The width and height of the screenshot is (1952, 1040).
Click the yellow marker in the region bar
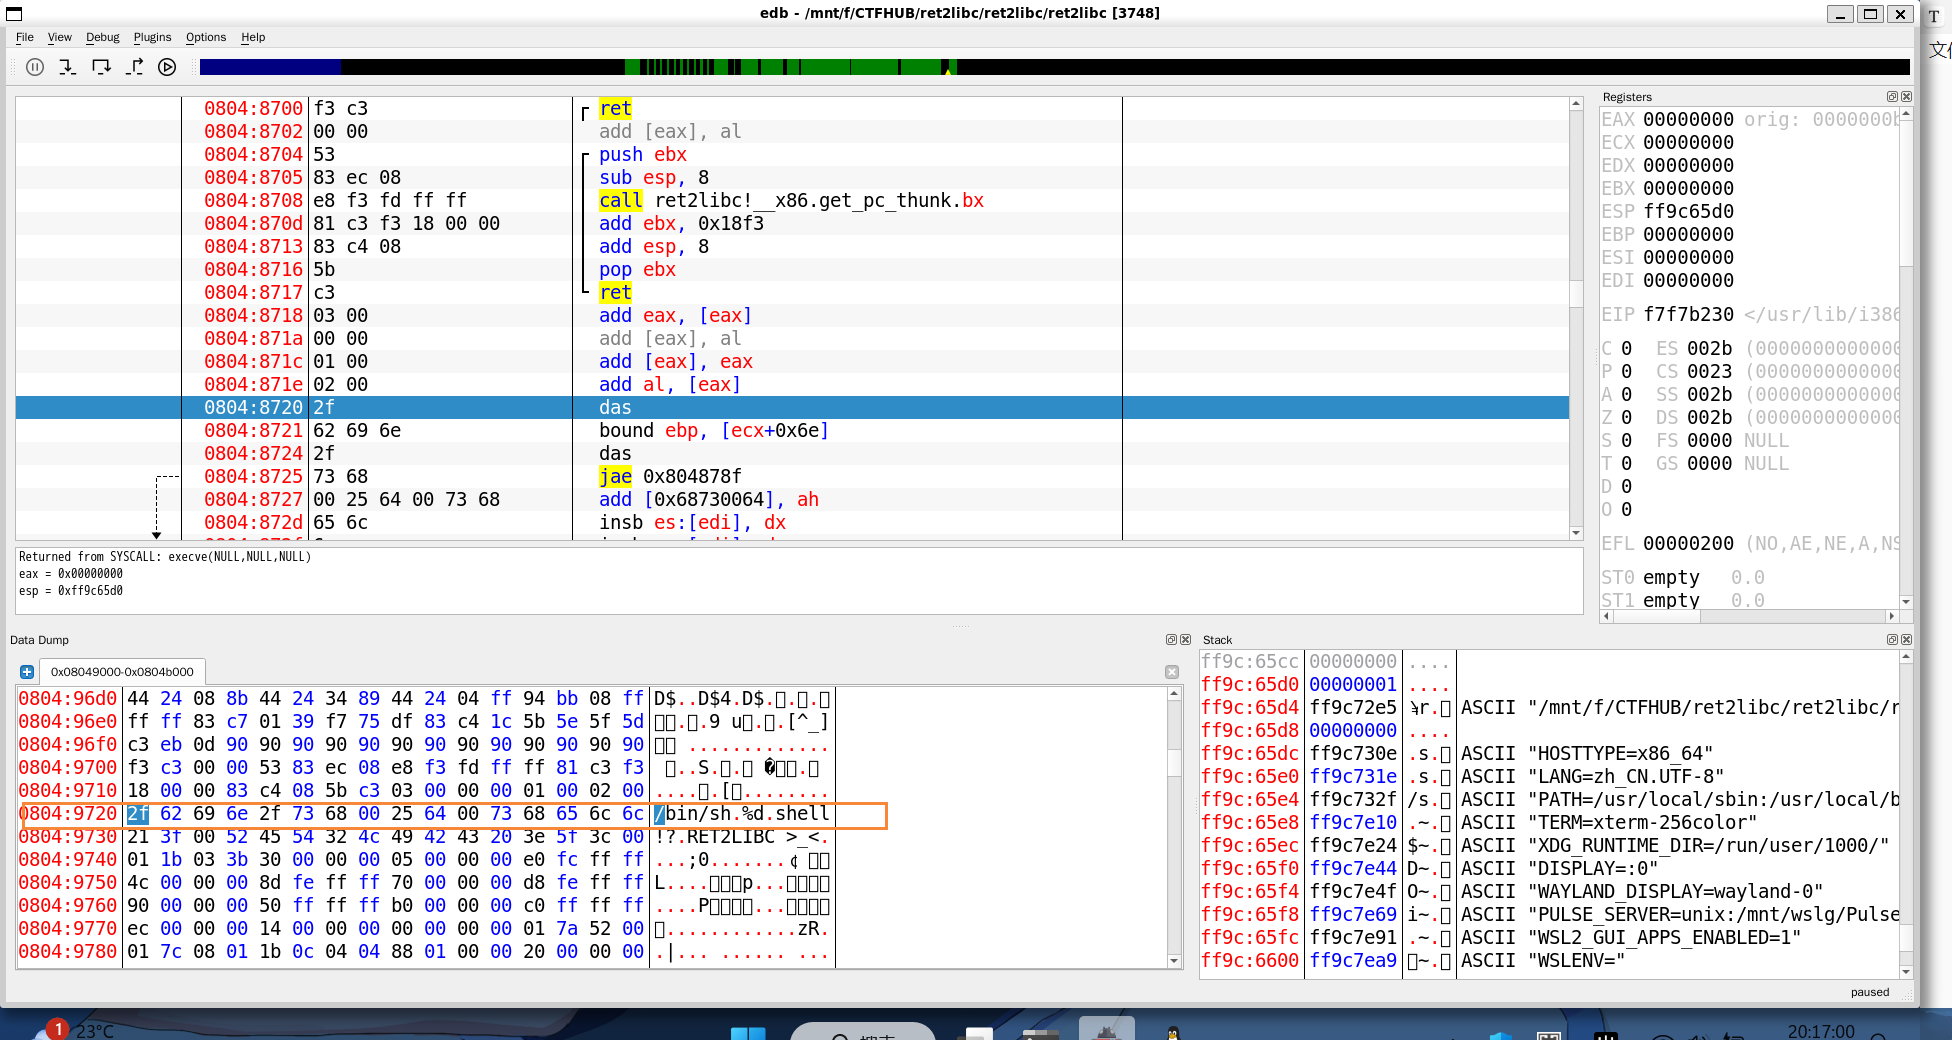947,70
